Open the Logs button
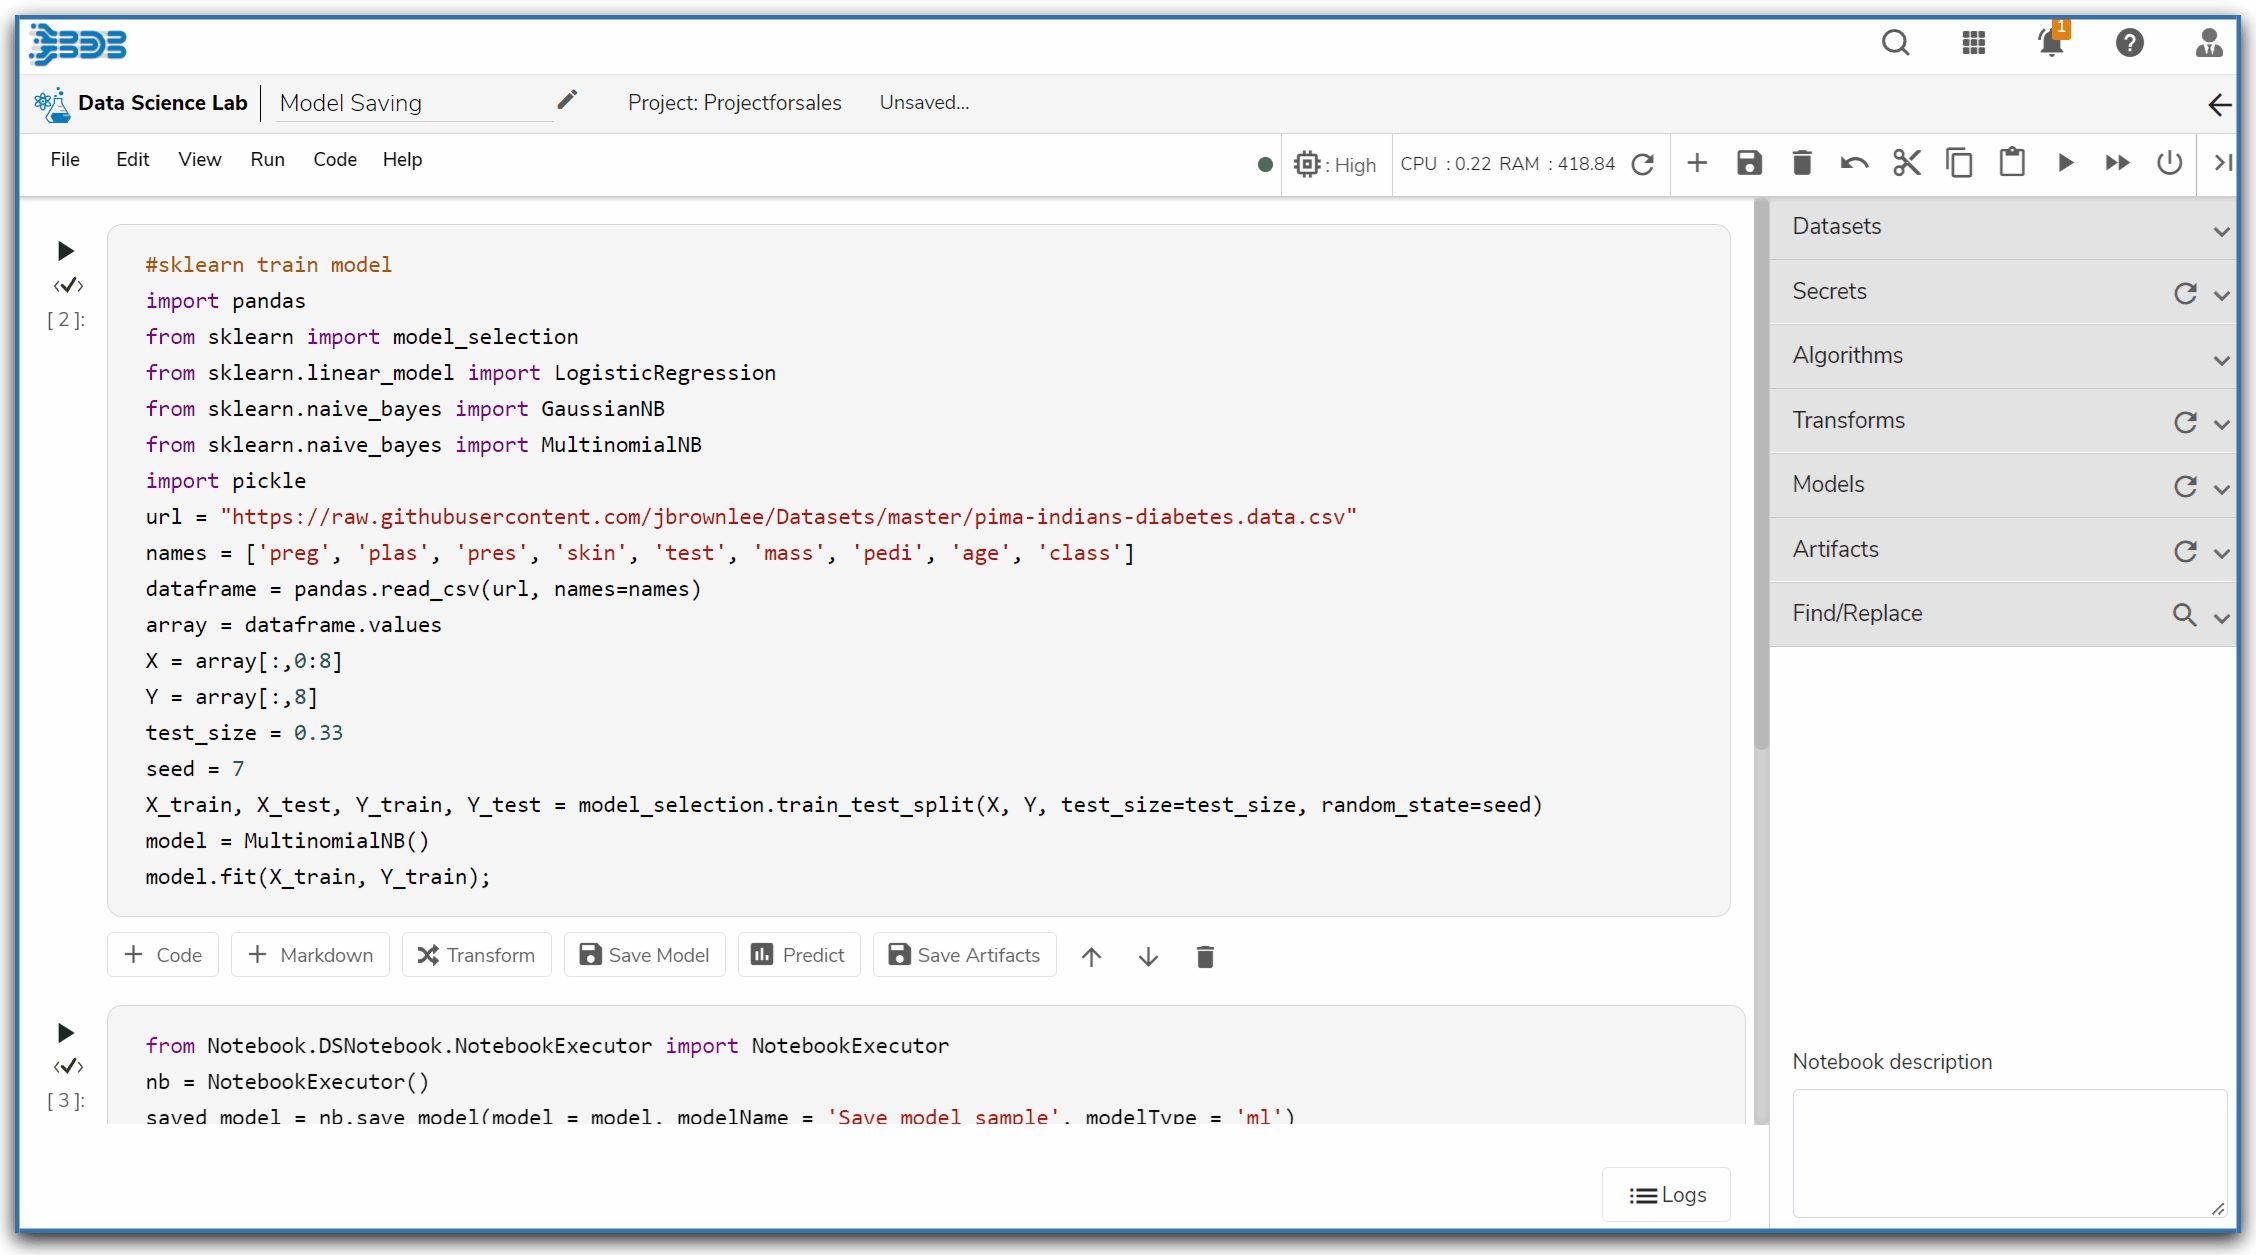The width and height of the screenshot is (2256, 1255). [x=1667, y=1195]
